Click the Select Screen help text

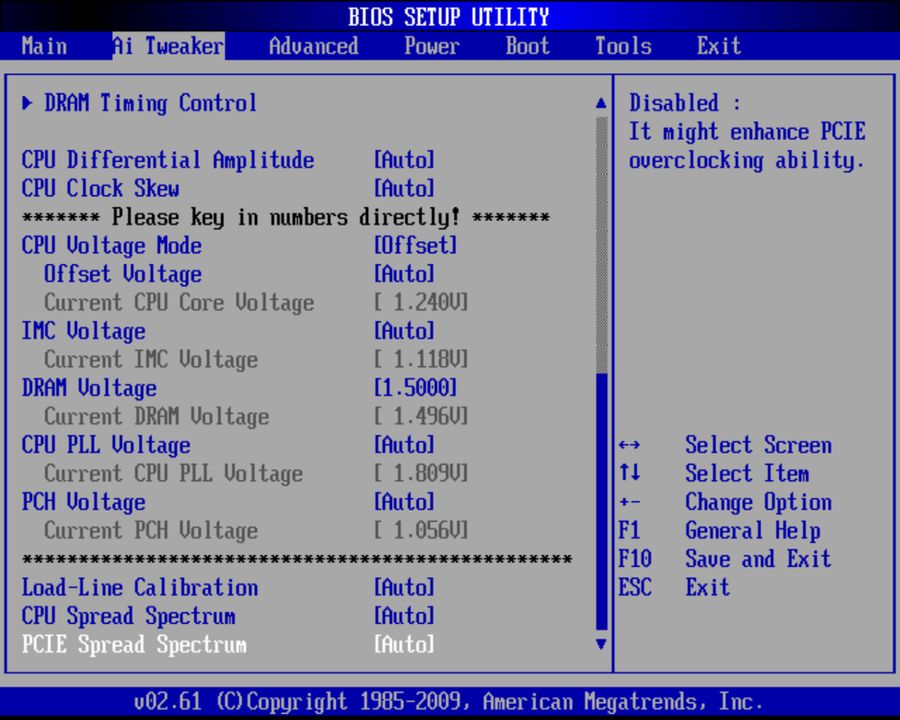[x=758, y=445]
